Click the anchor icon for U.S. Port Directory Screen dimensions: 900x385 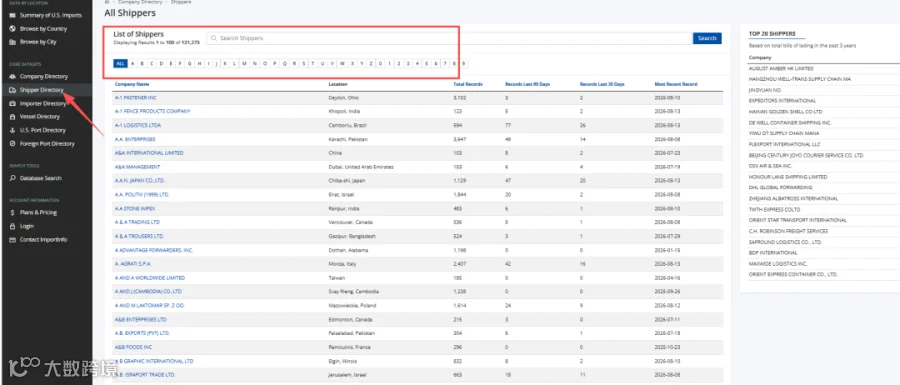tap(13, 130)
